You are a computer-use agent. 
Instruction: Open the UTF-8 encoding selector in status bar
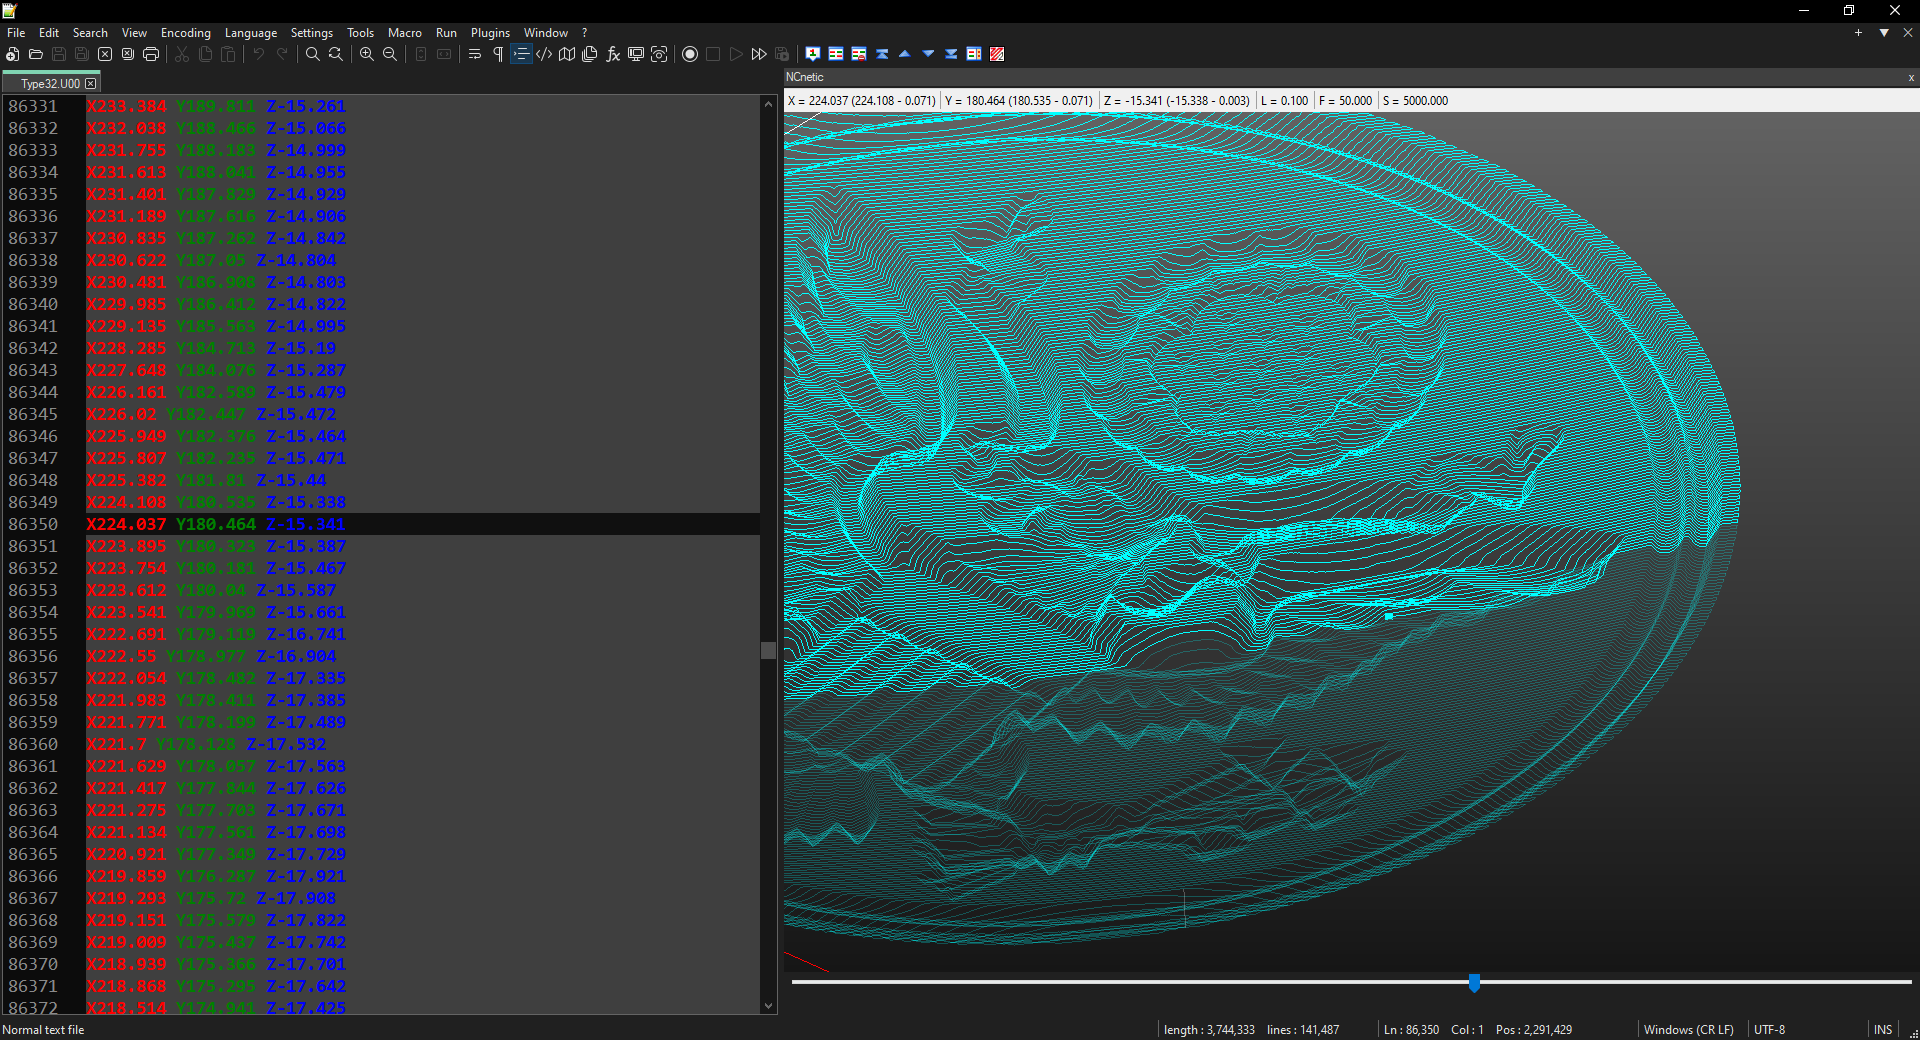(x=1769, y=1030)
